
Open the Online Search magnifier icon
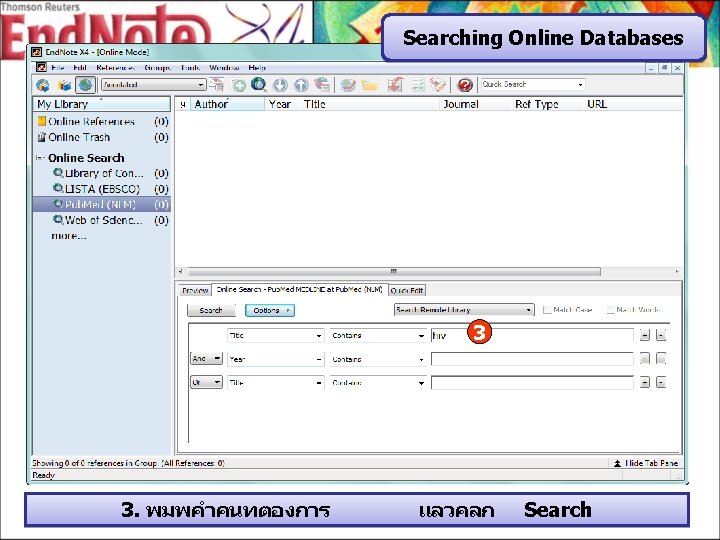tap(259, 84)
